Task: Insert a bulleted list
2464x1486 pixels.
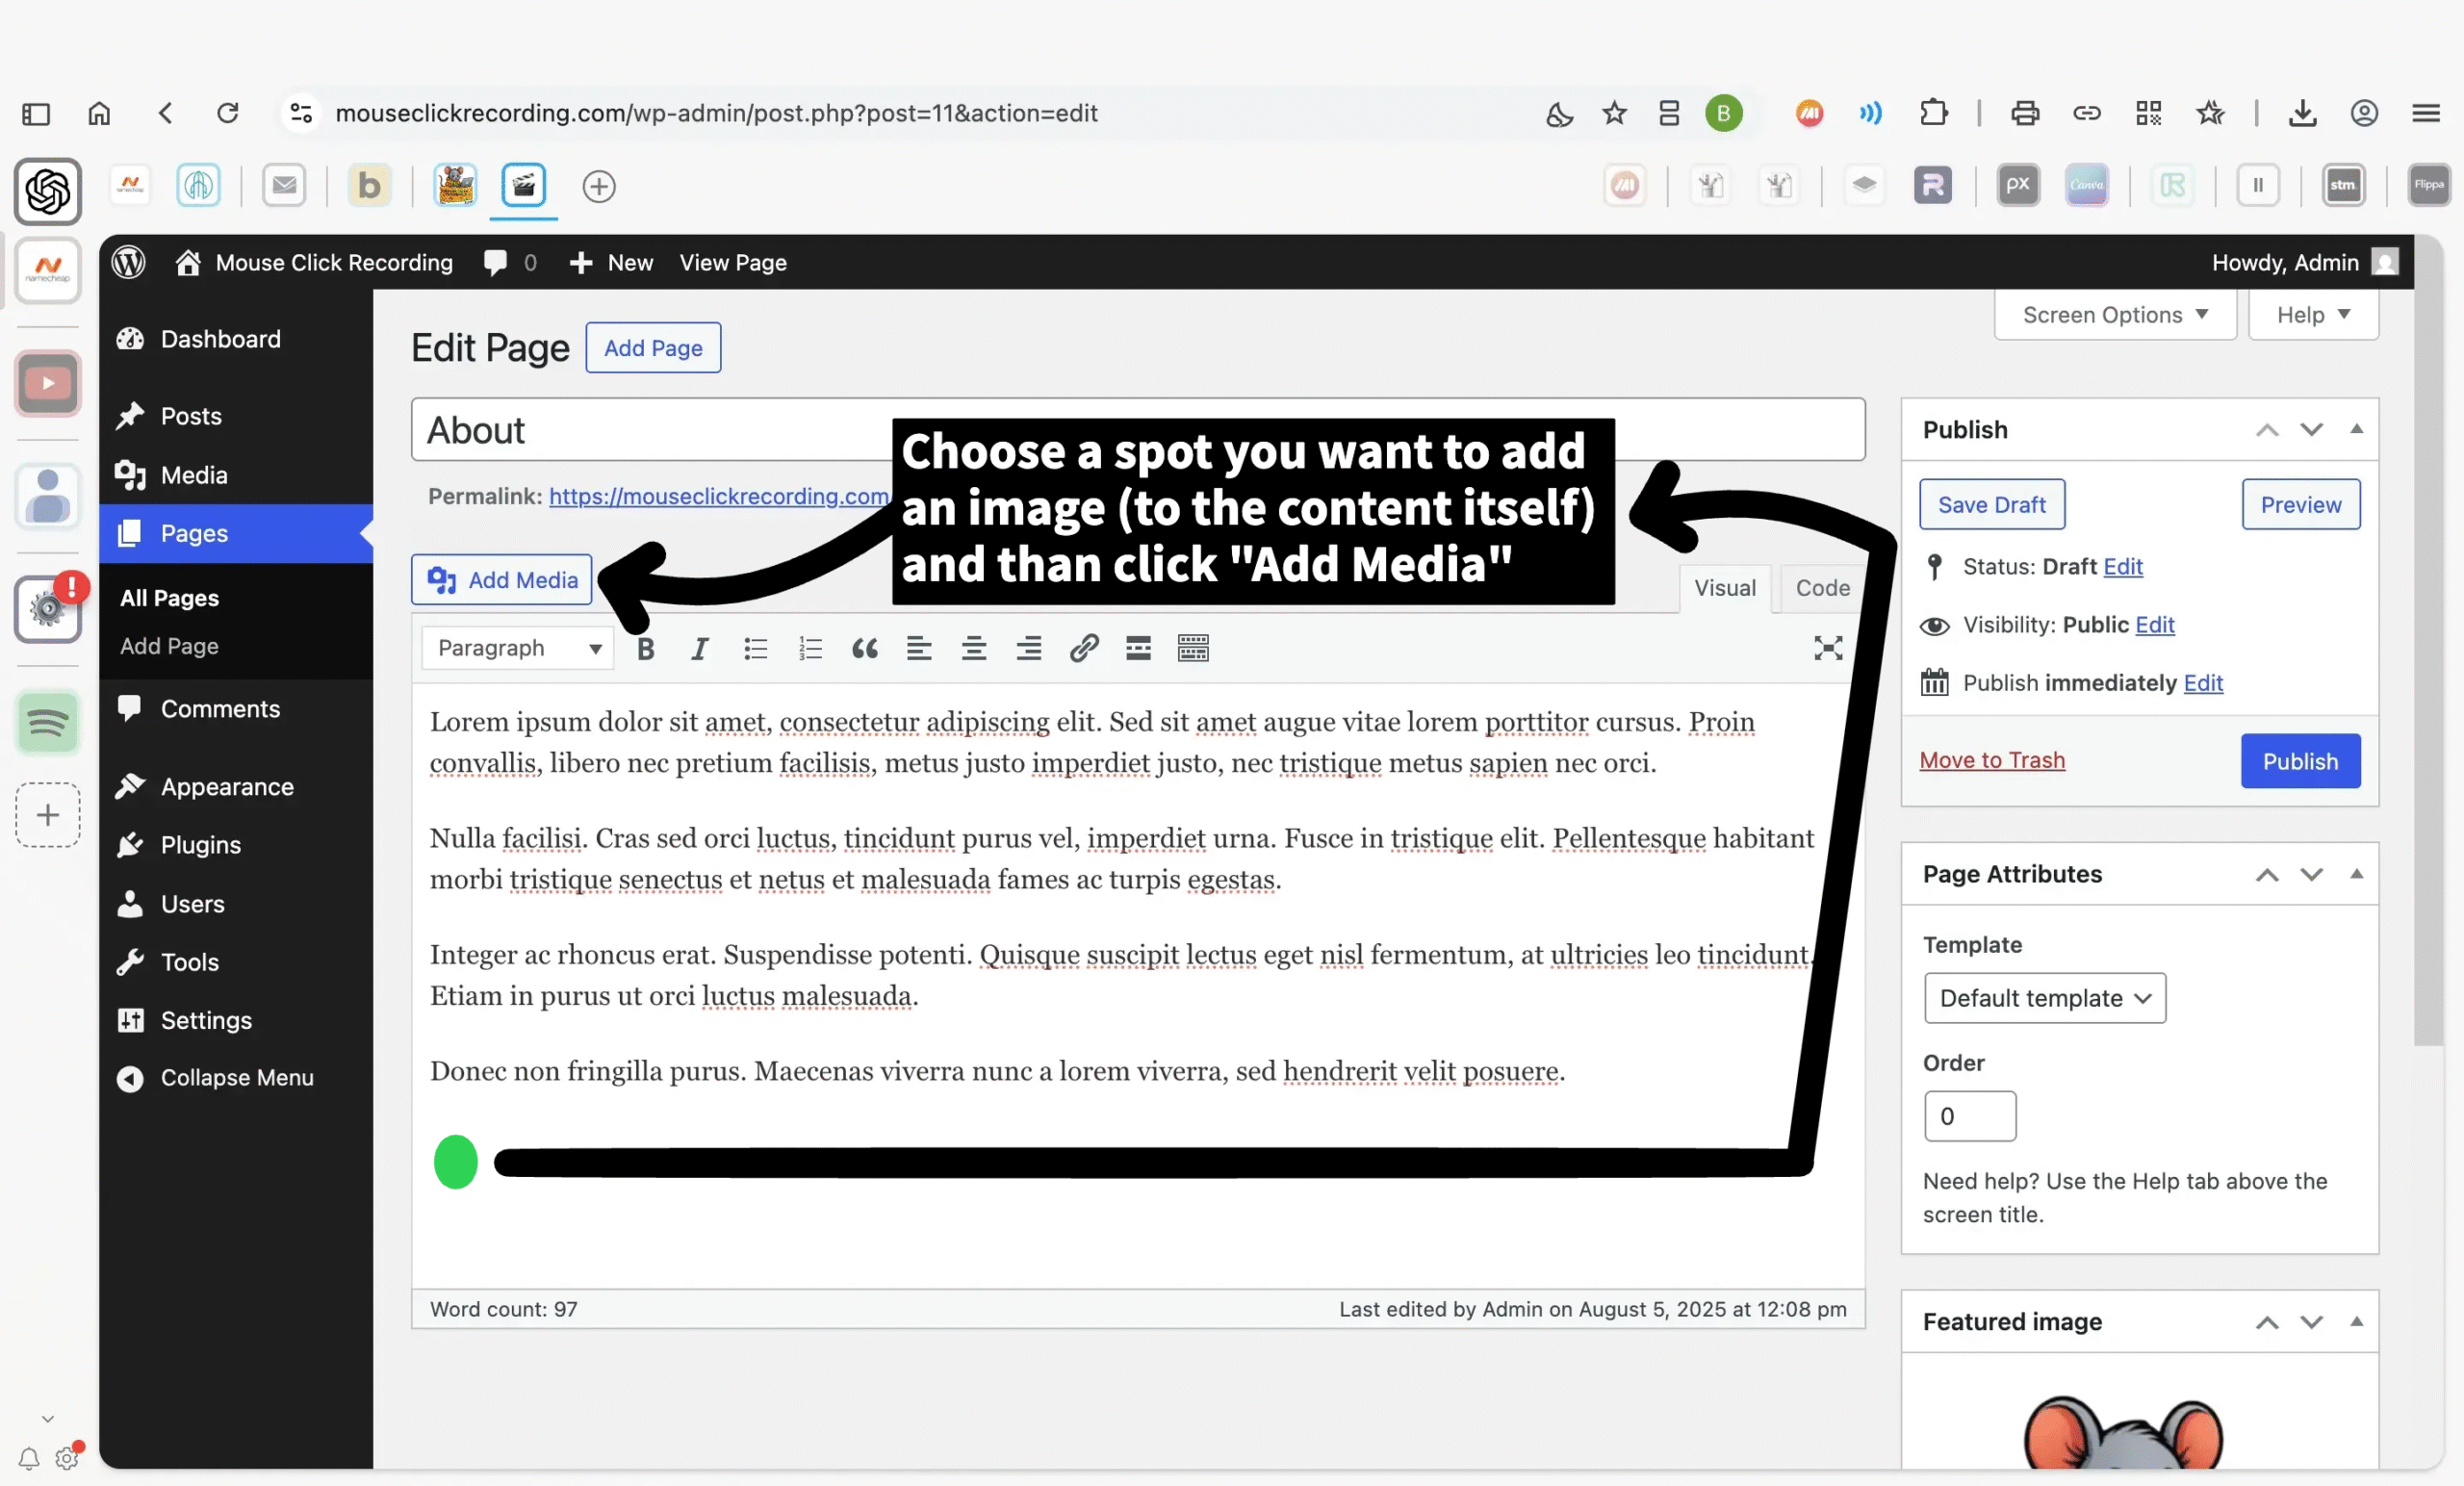Action: tap(755, 649)
